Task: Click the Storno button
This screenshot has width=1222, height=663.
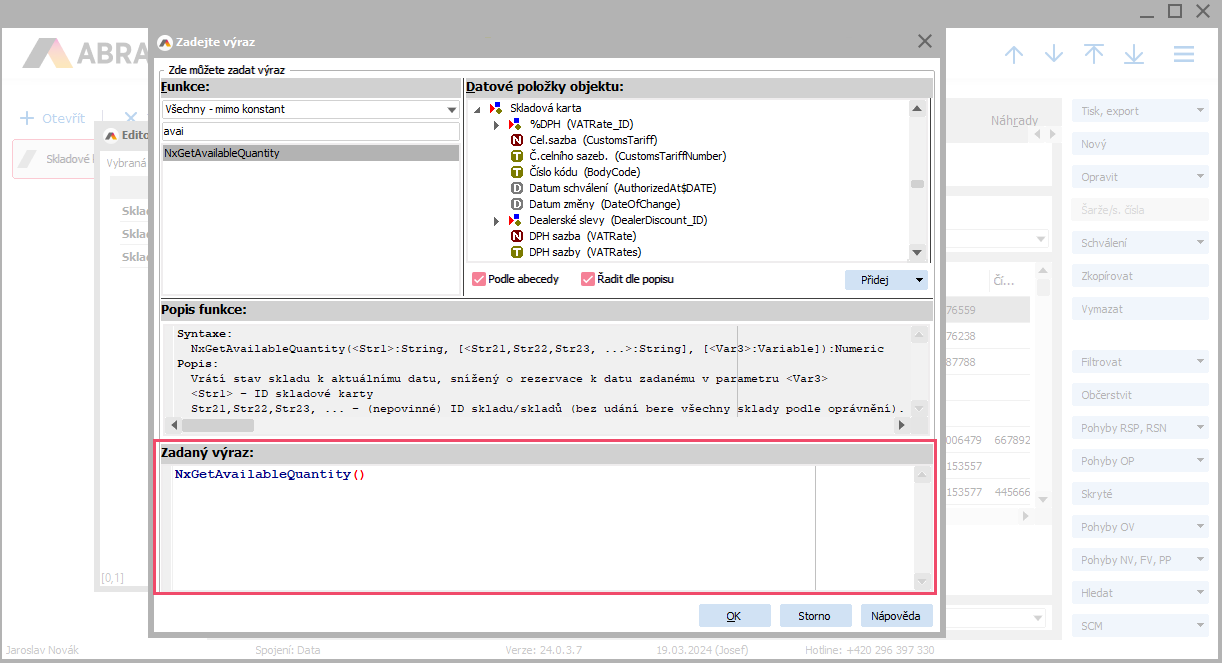Action: click(814, 616)
